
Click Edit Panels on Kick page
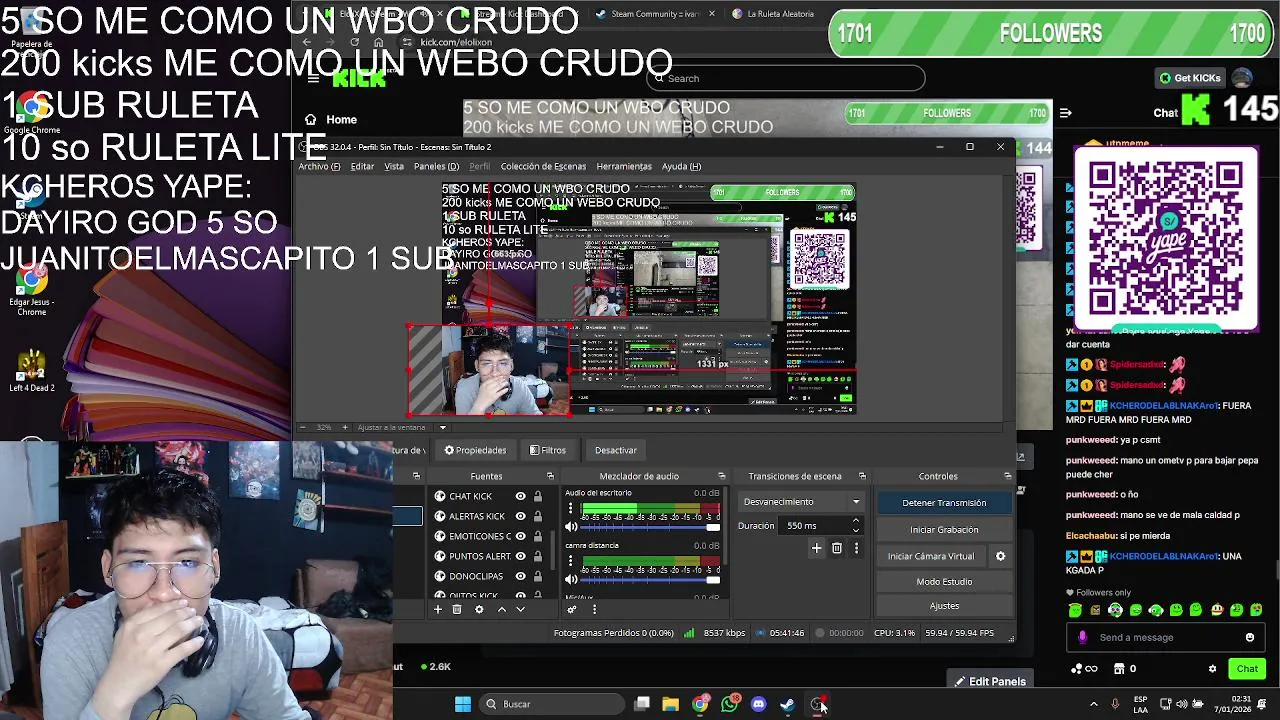tap(990, 681)
